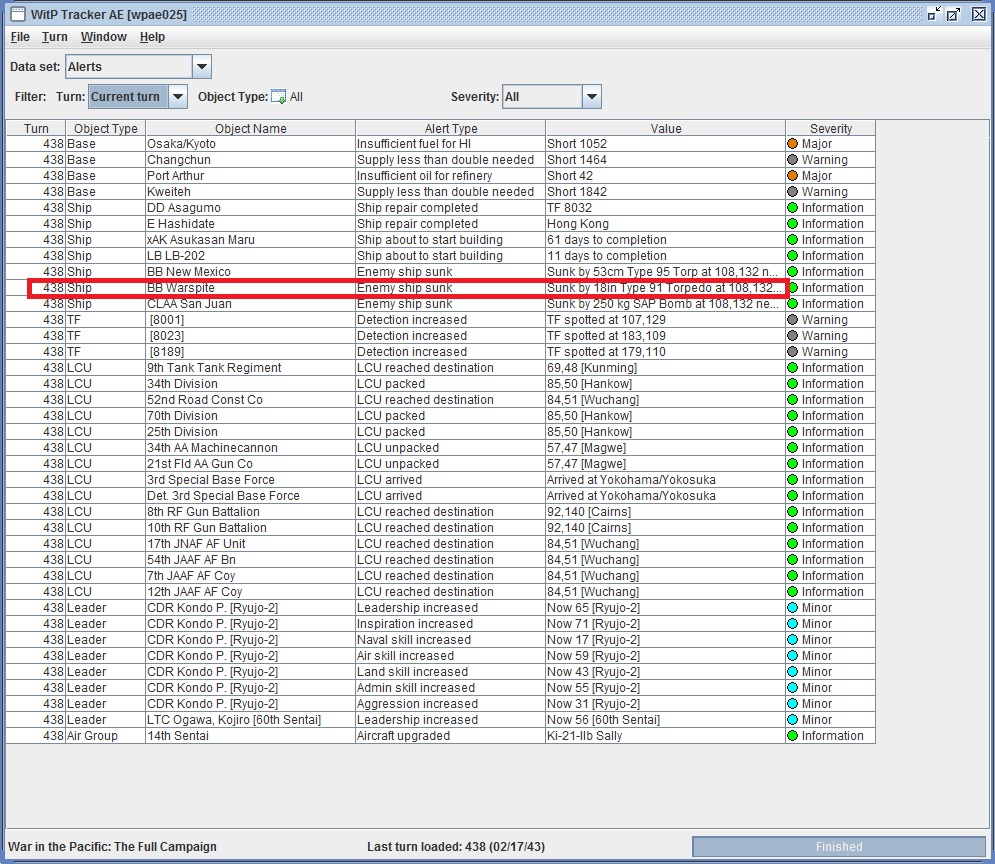Screen dimensions: 995x864
Task: Open the Window menu
Action: coord(103,37)
